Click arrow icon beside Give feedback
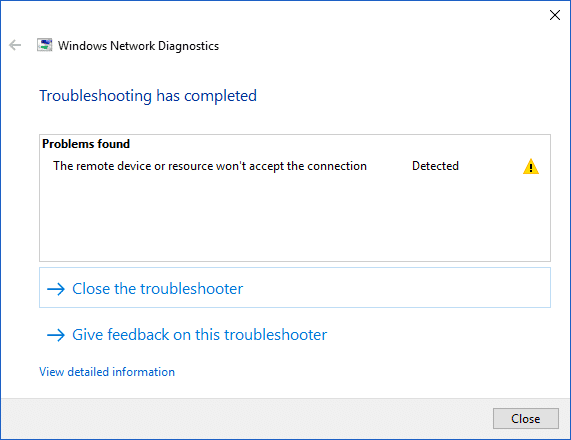Screen dimensions: 571x440 tap(56, 335)
